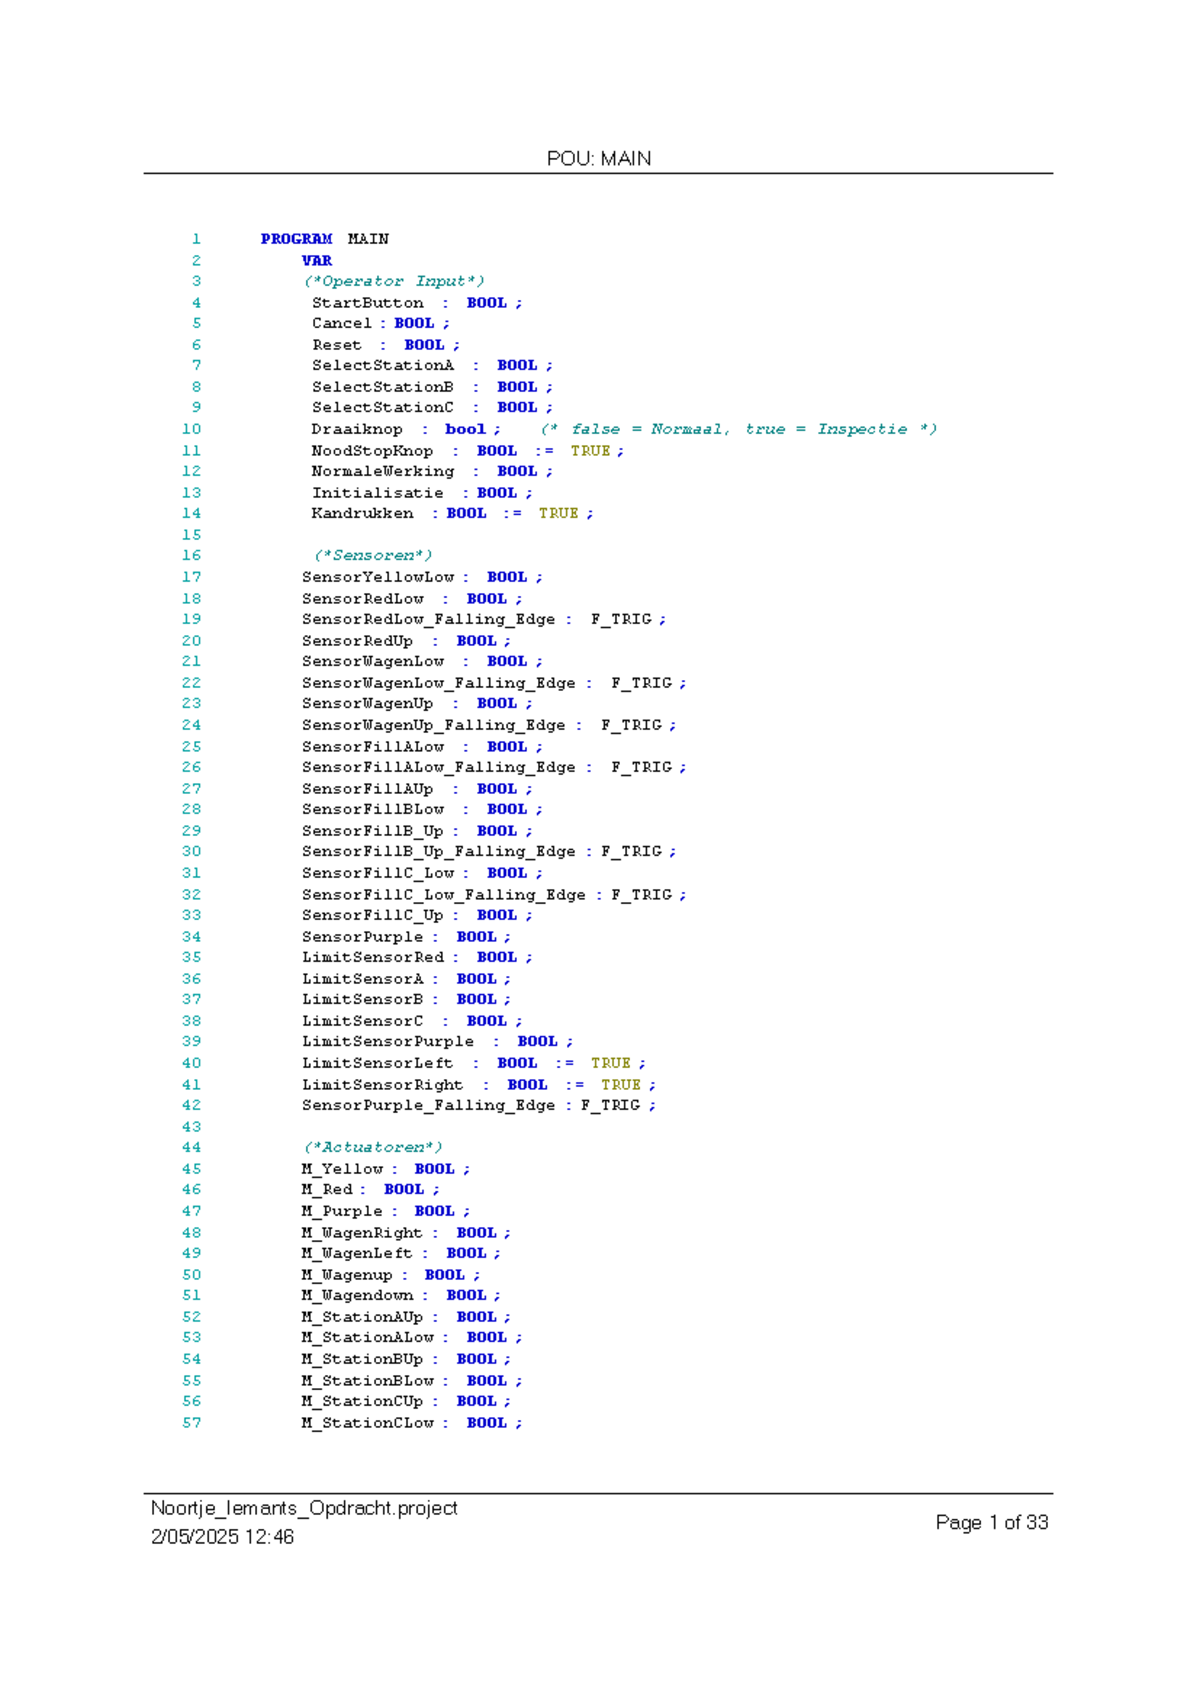This screenshot has width=1200, height=1696.
Task: Click TRUE value on the LimitSensorRight line
Action: pos(620,1085)
